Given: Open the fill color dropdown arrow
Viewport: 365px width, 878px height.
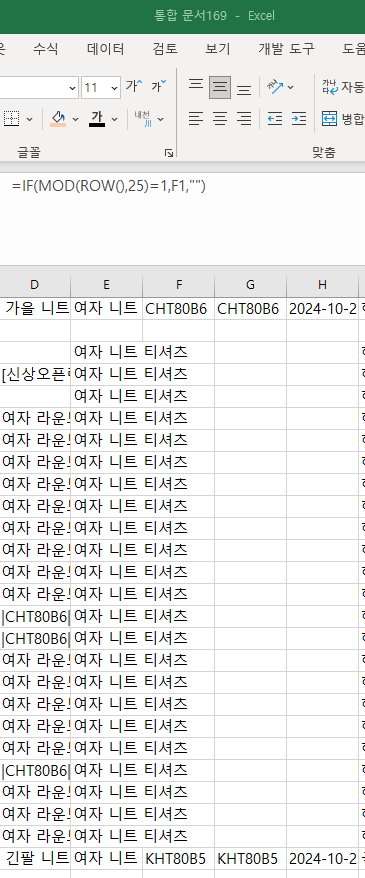Looking at the screenshot, I should point(76,119).
